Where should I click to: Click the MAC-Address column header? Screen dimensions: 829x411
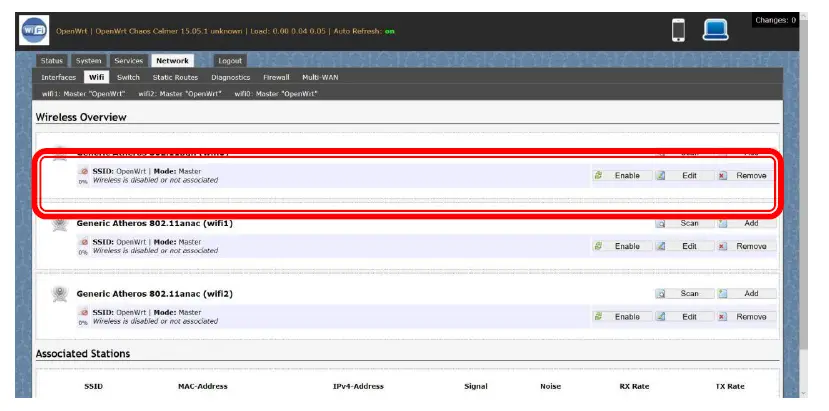[x=202, y=386]
